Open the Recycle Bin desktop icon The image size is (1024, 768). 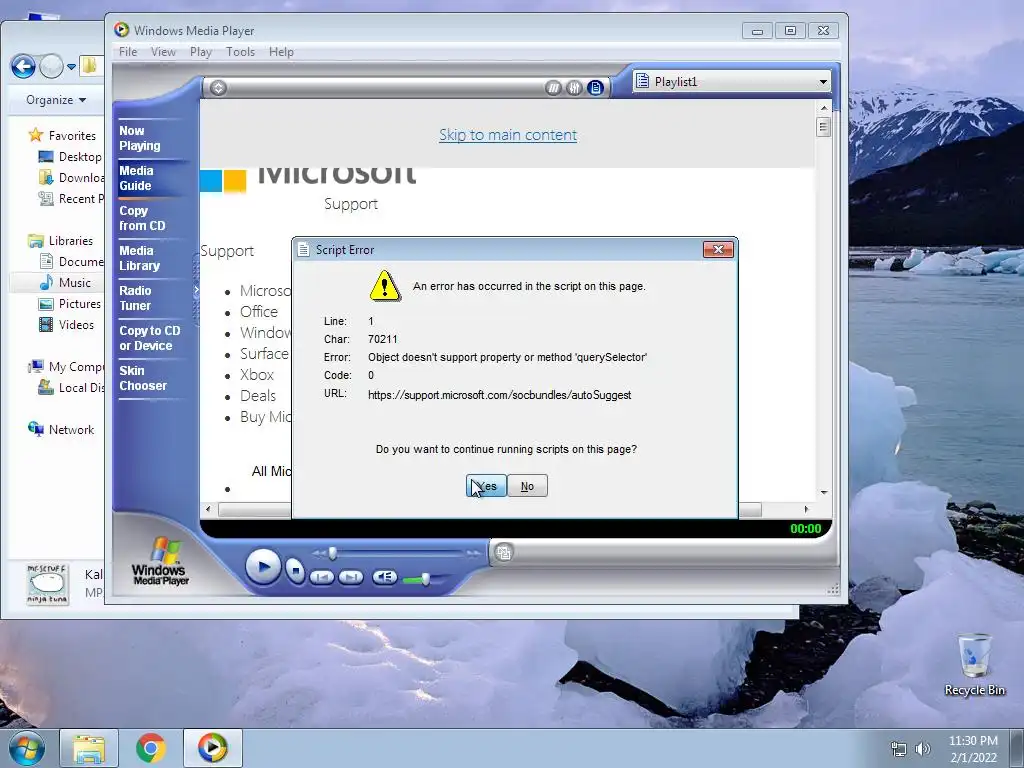coord(974,665)
